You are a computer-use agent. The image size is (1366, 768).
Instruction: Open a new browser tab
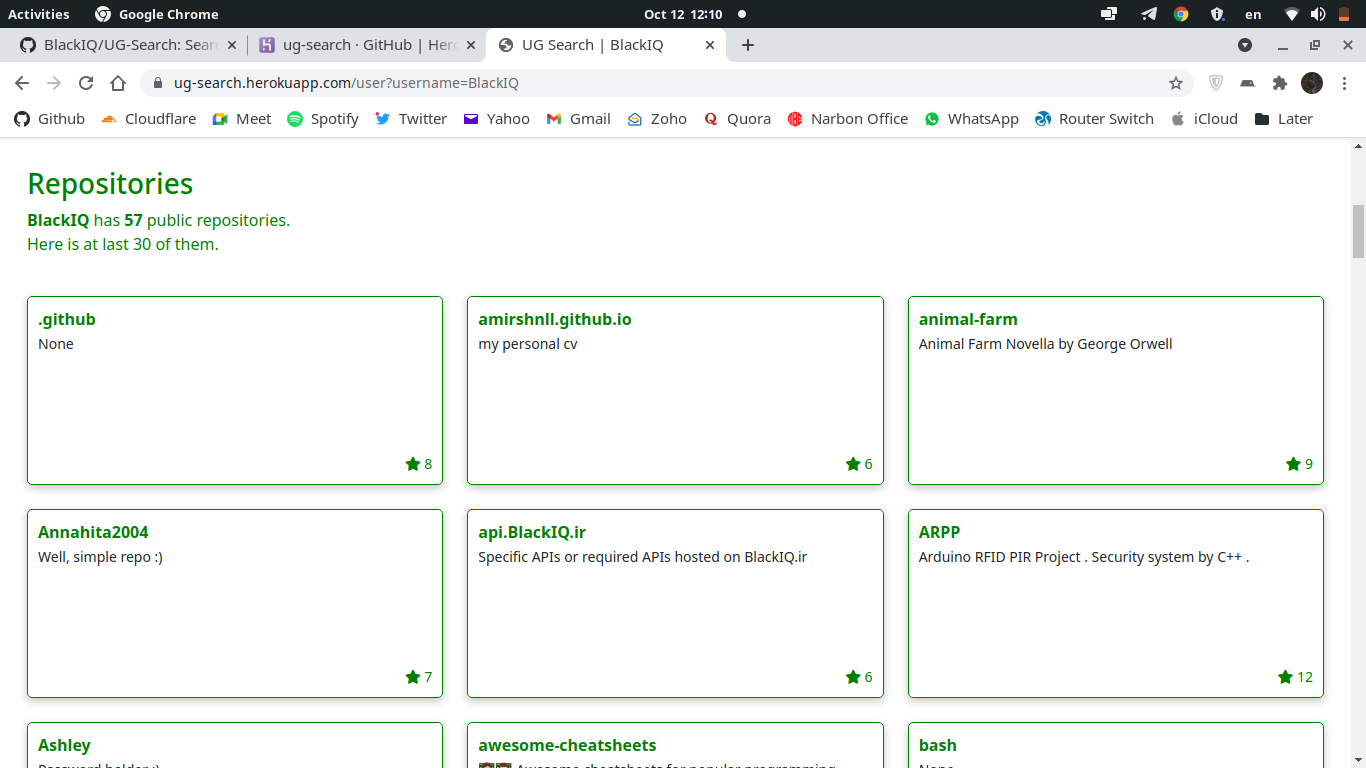pos(748,45)
